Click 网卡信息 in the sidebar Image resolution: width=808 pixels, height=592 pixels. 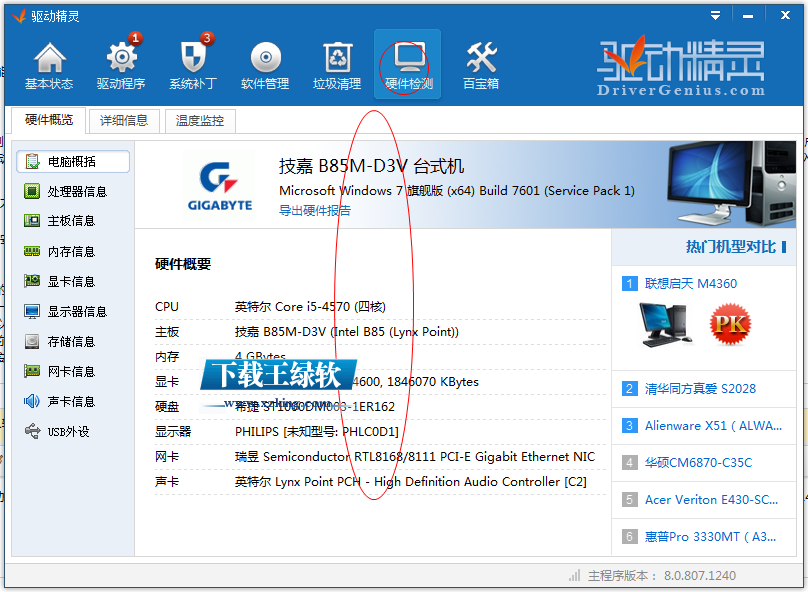[73, 371]
